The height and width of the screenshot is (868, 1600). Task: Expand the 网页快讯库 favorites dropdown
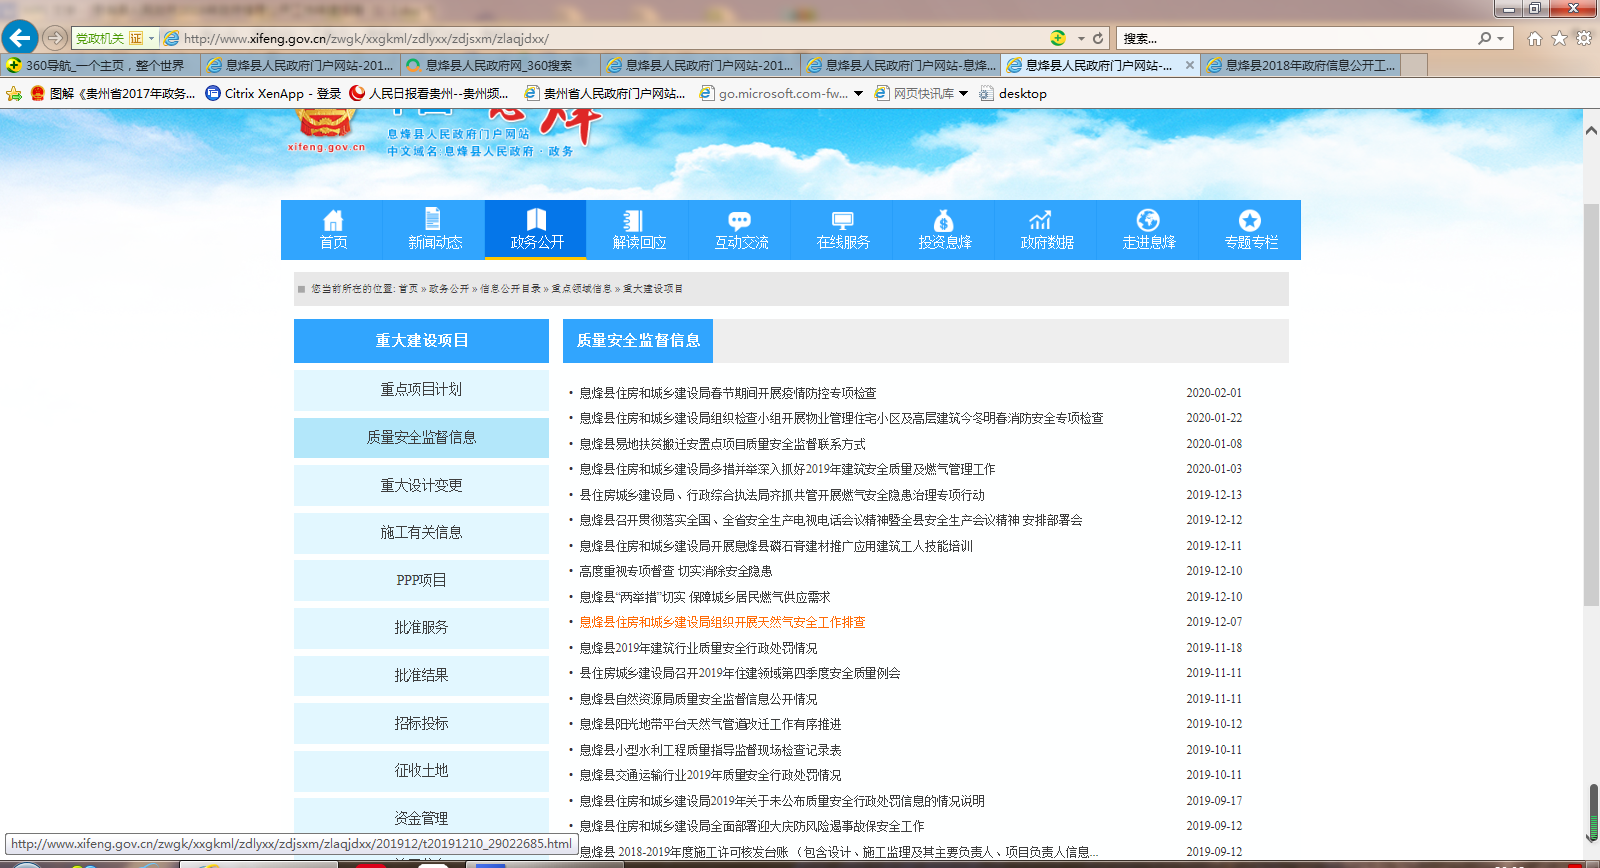pos(963,93)
